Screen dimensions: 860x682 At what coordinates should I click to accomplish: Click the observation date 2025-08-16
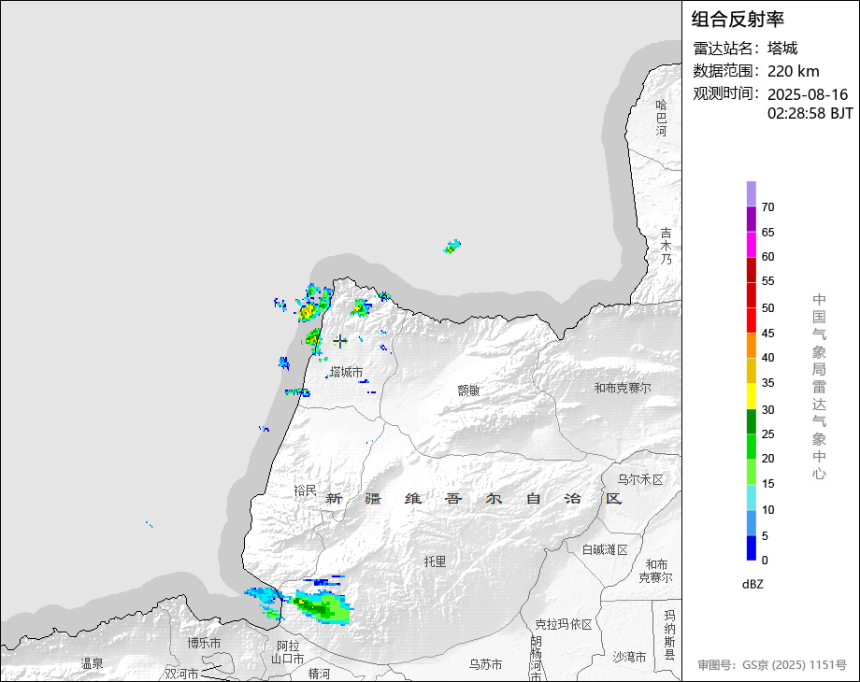coord(807,94)
